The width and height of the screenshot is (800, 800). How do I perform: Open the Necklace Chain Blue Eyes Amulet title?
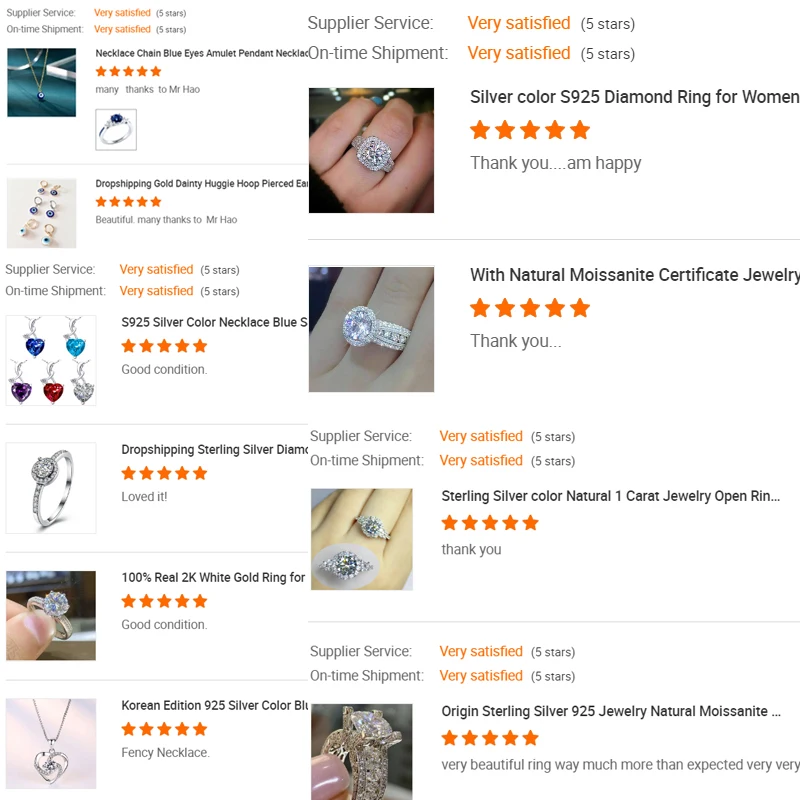pos(202,54)
